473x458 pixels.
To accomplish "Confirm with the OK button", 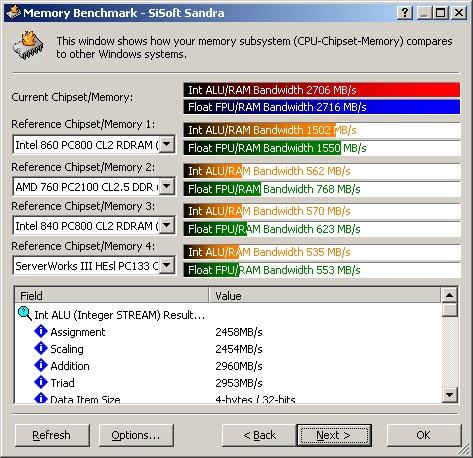I will (424, 435).
